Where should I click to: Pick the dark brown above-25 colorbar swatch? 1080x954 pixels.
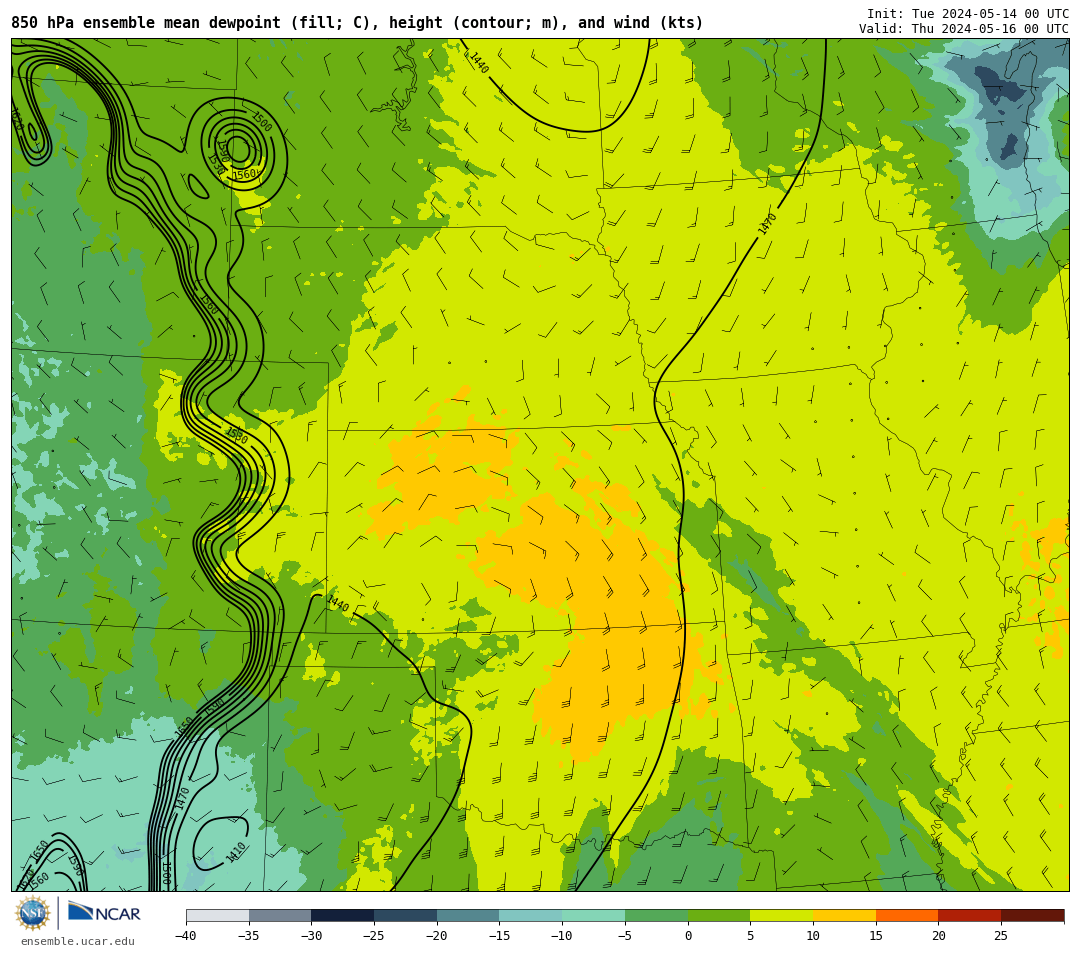tap(1032, 915)
